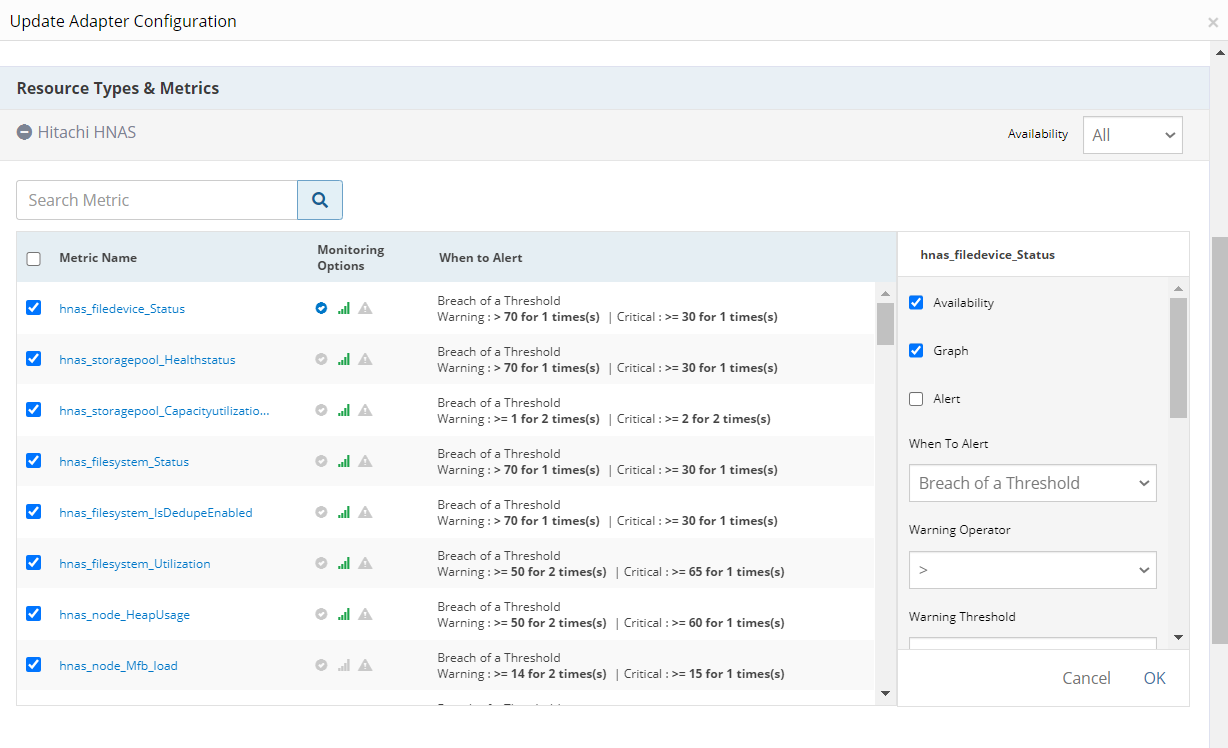
Task: Open the hnas_filesystem_IsDedupeEnabled metric link
Action: coord(156,513)
